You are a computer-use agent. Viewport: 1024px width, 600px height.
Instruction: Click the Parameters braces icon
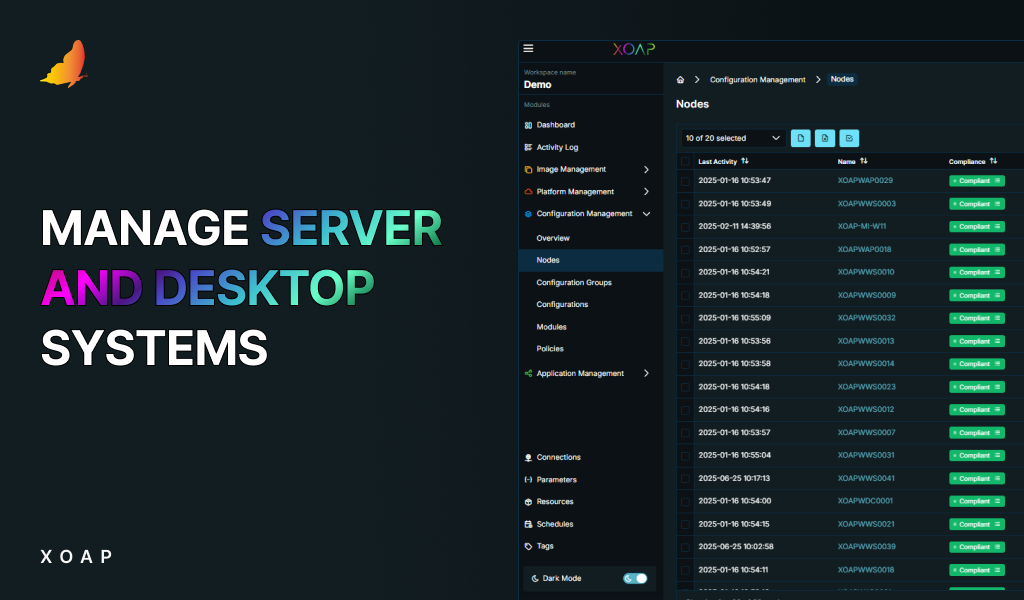[528, 480]
